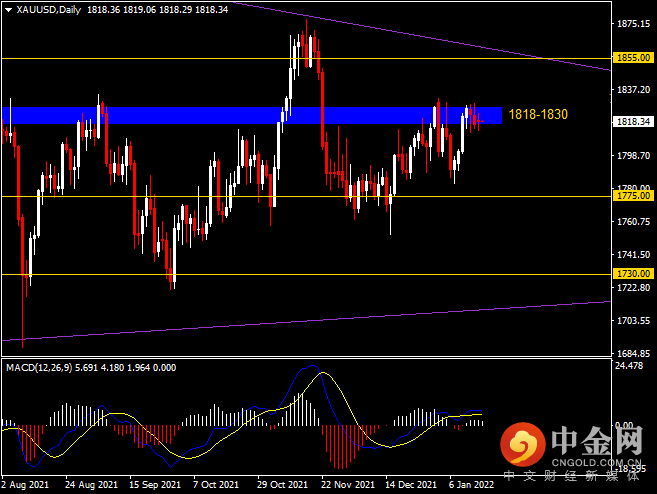
Task: Select the 1722.80 price scale value
Action: (x=634, y=287)
